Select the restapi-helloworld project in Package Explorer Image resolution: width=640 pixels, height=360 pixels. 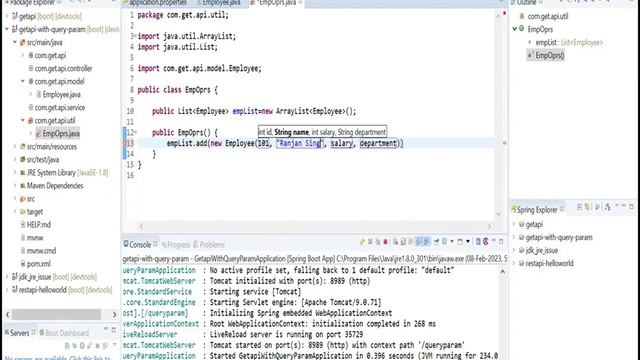(x=42, y=290)
